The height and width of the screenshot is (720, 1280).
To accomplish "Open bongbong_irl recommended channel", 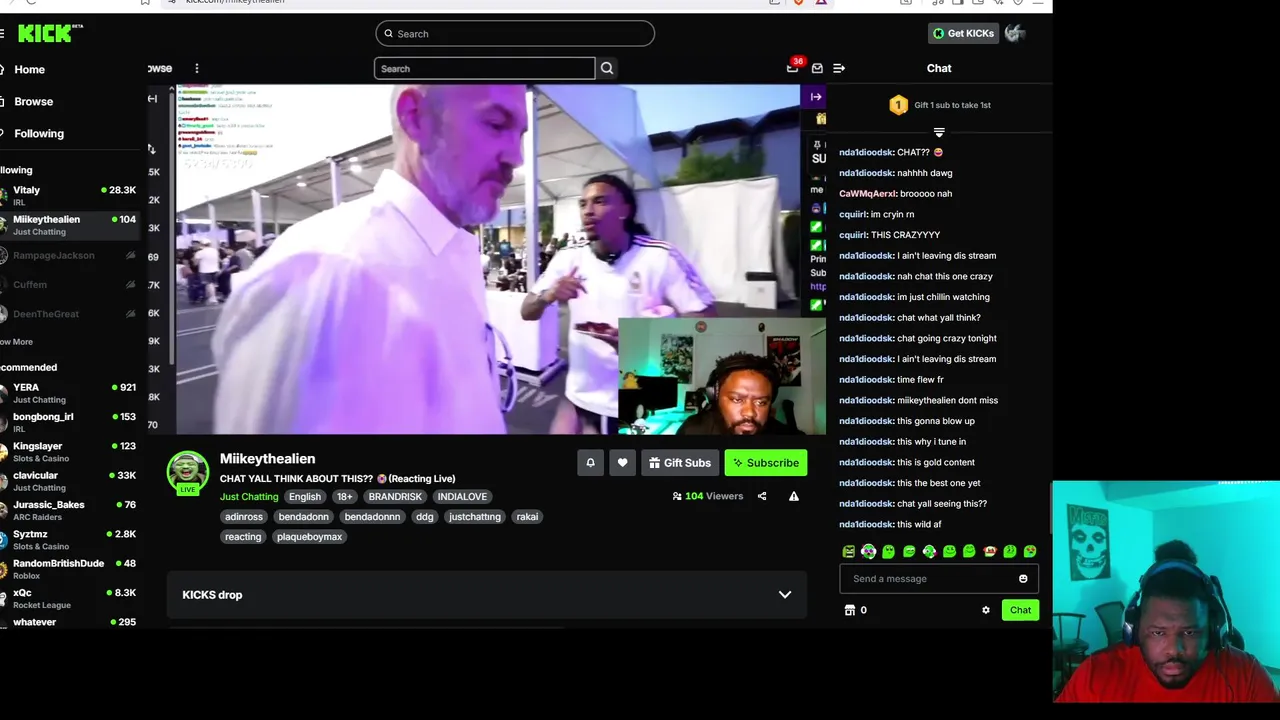I will point(70,422).
